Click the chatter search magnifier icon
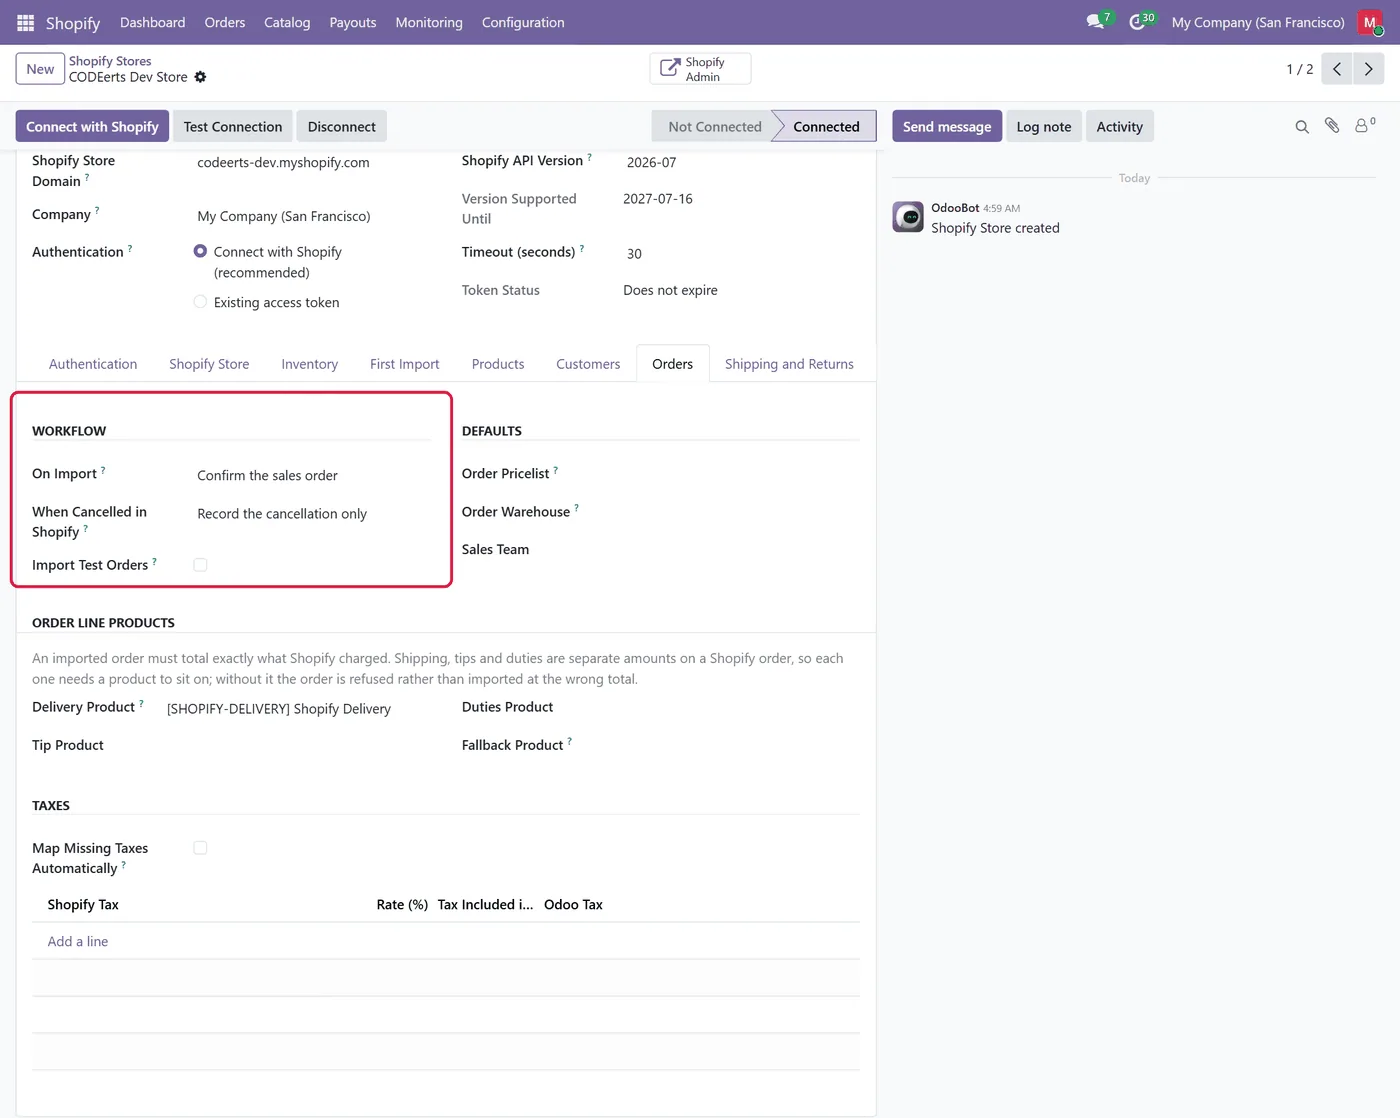Image resolution: width=1400 pixels, height=1118 pixels. [1302, 127]
